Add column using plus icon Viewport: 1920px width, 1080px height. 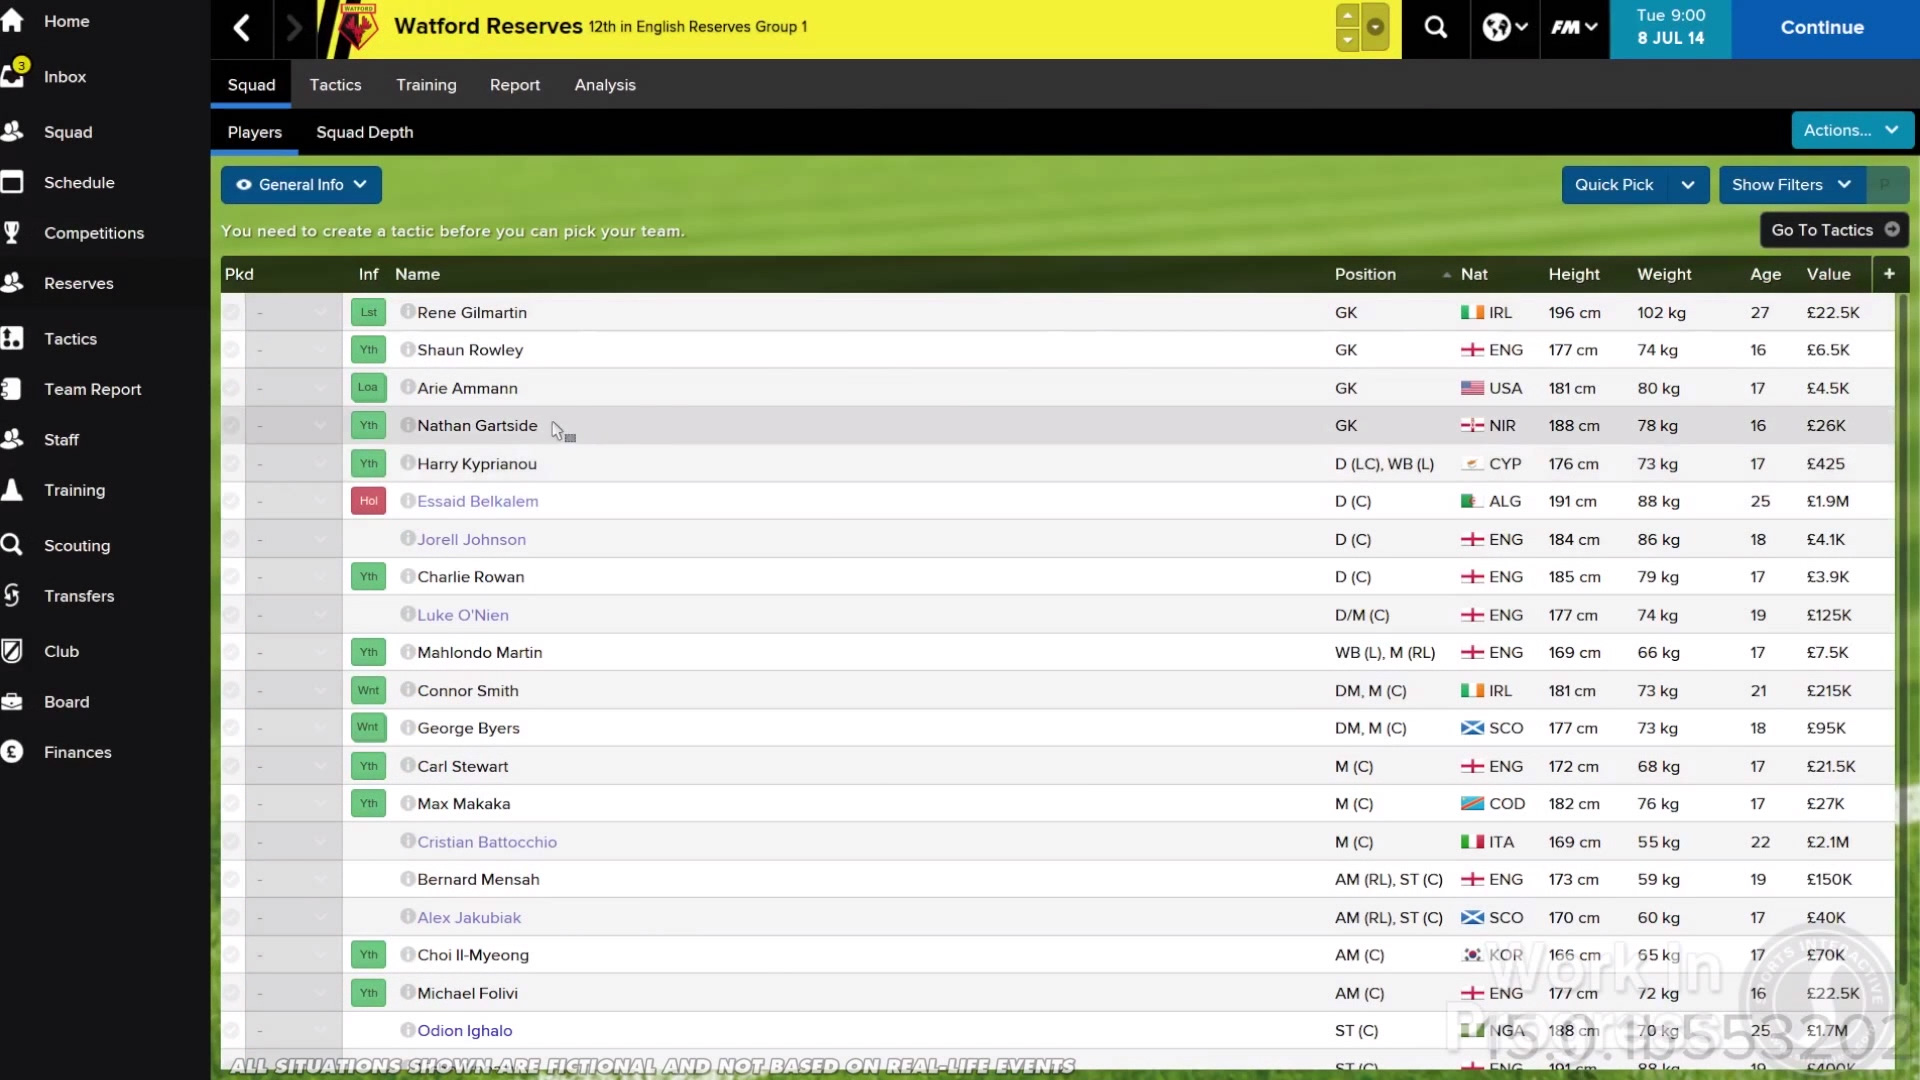[x=1889, y=274]
